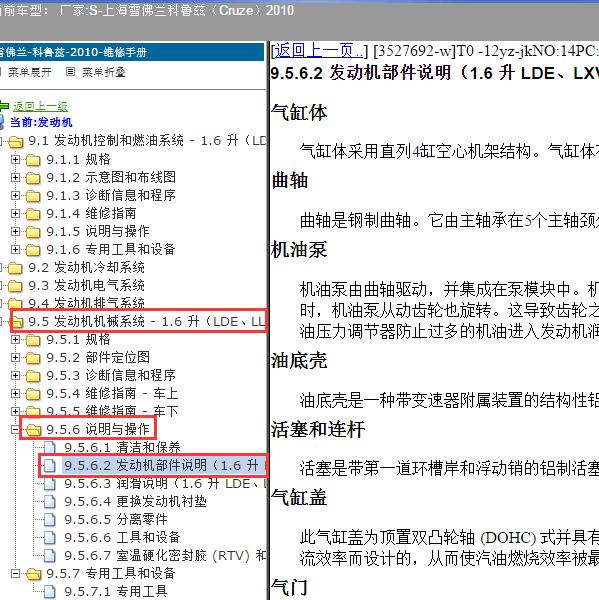Open 9.3 发动机电气系统 tree item

pos(87,285)
